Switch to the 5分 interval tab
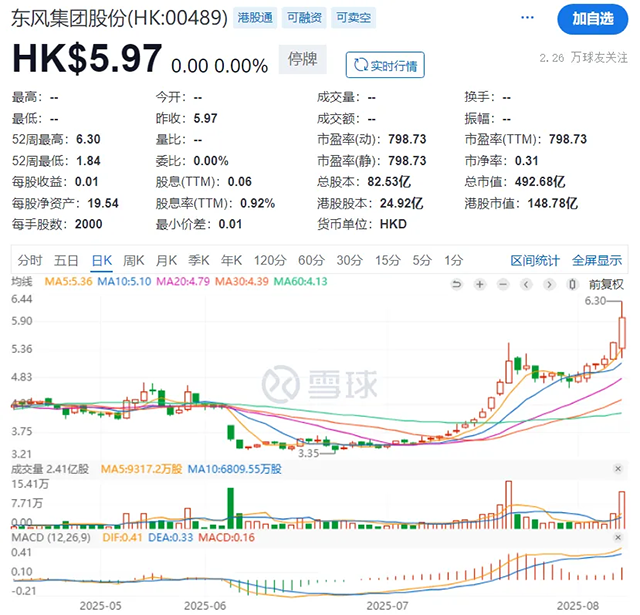The width and height of the screenshot is (640, 615). coord(422,260)
